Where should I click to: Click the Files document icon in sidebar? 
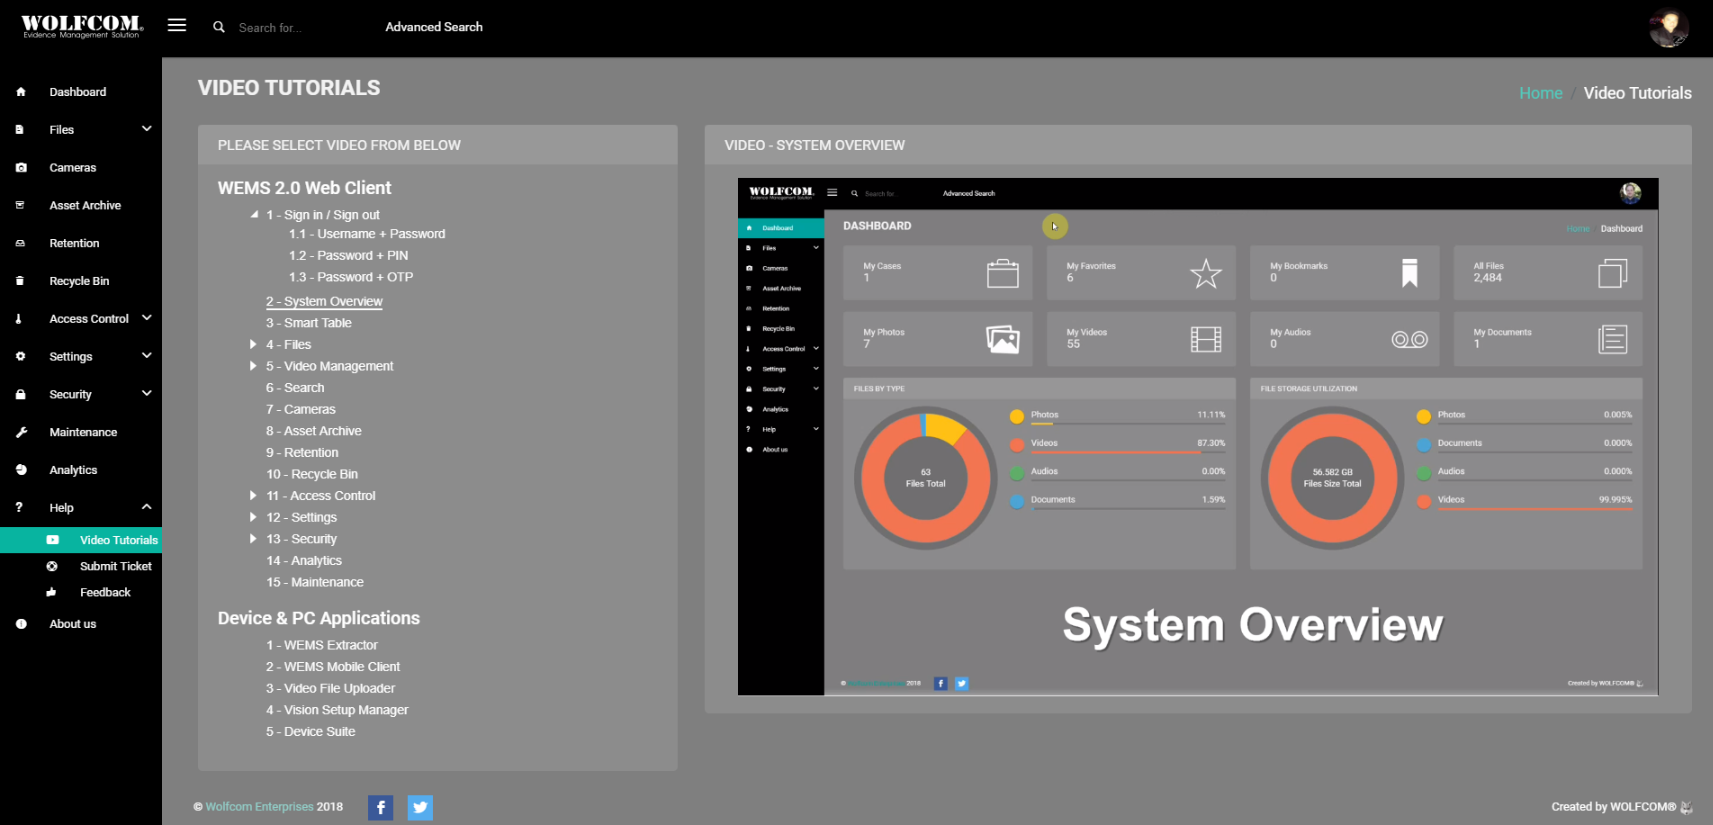pos(20,130)
